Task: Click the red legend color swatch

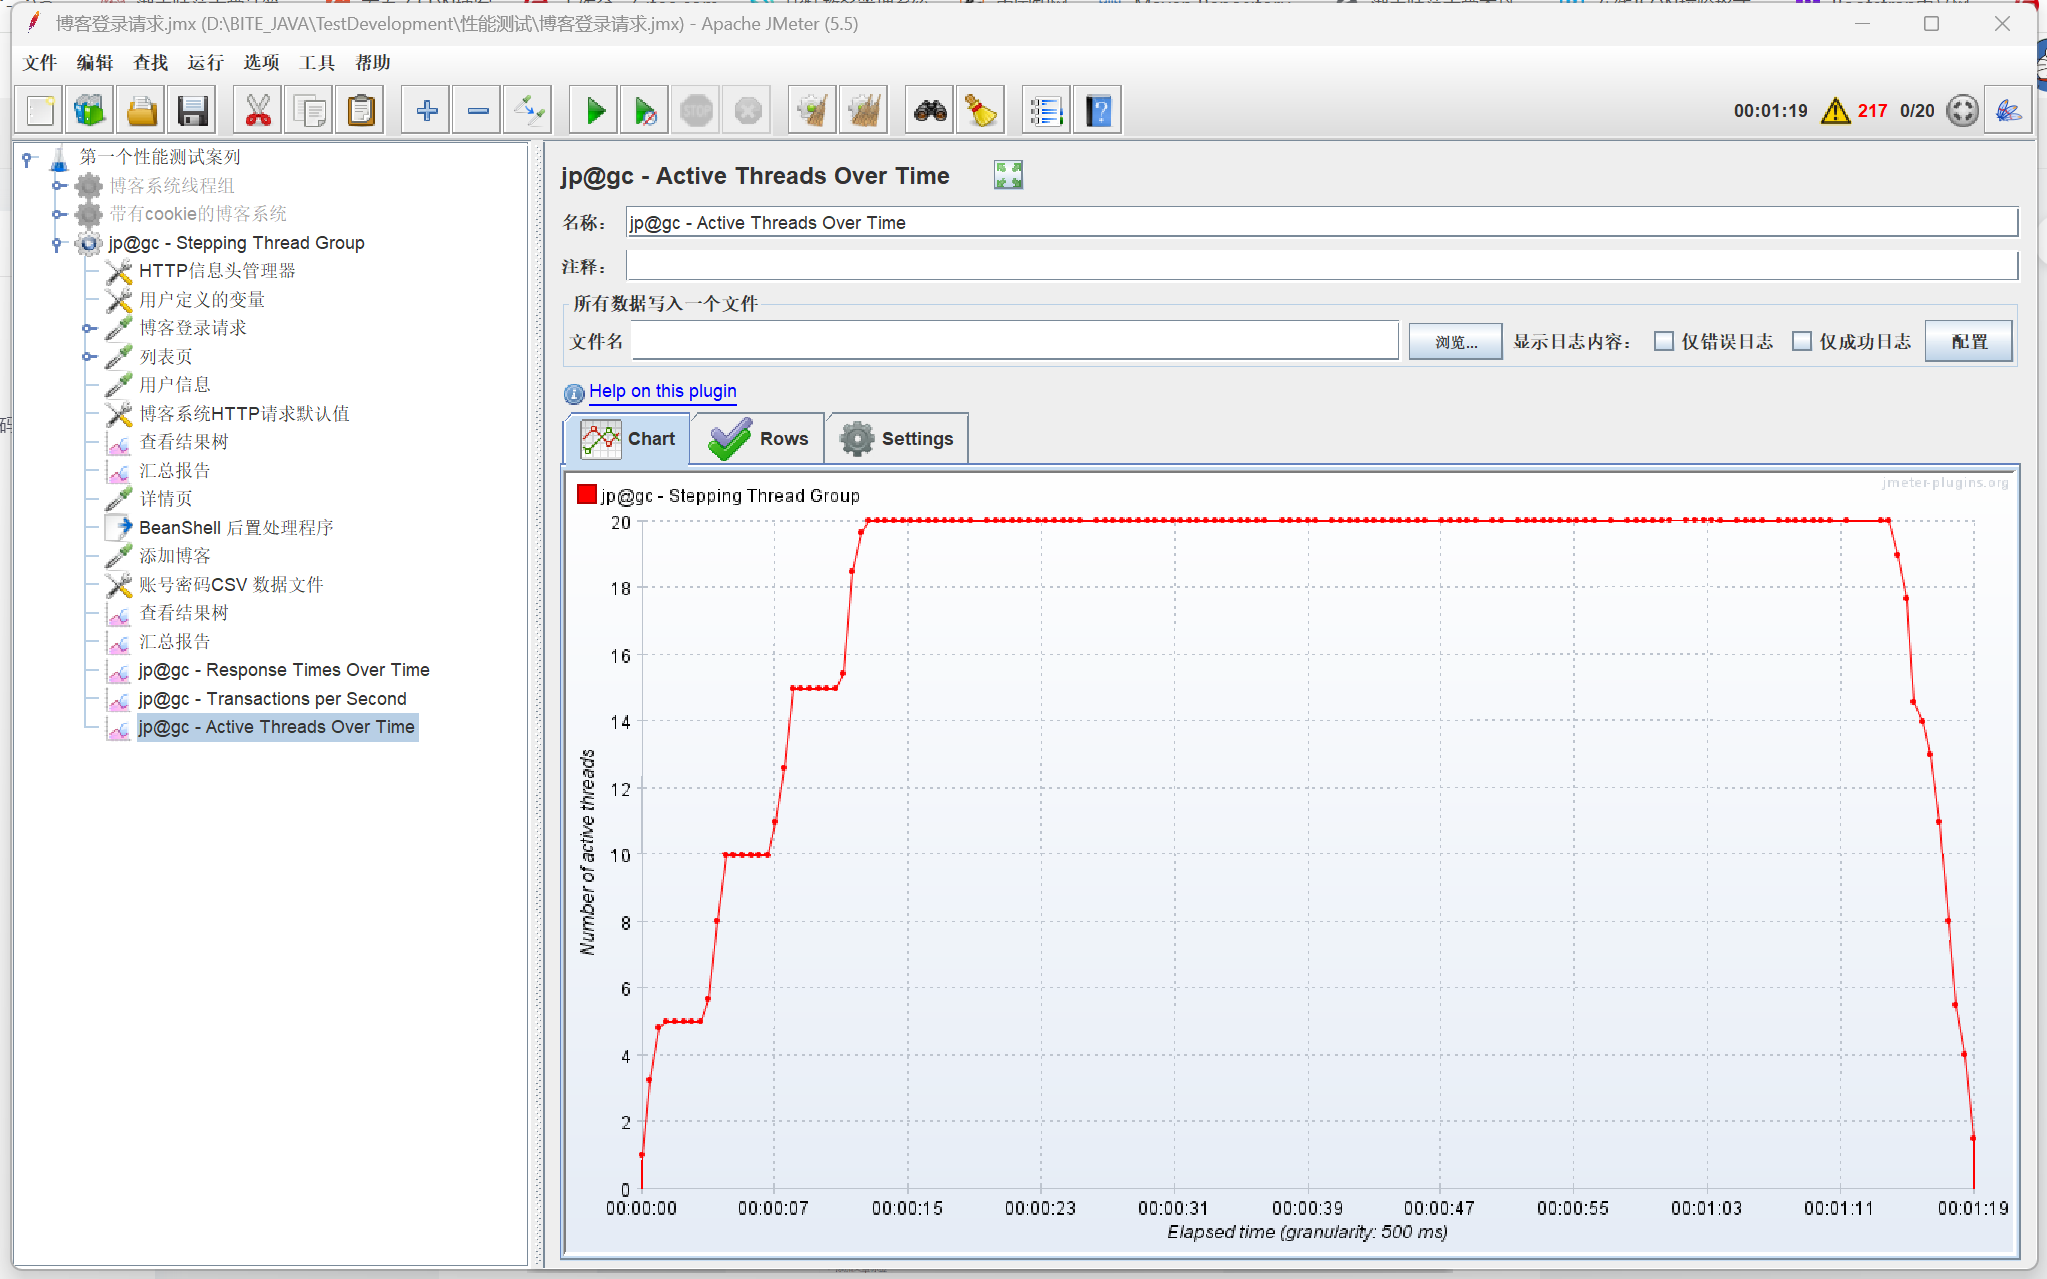Action: coord(587,494)
